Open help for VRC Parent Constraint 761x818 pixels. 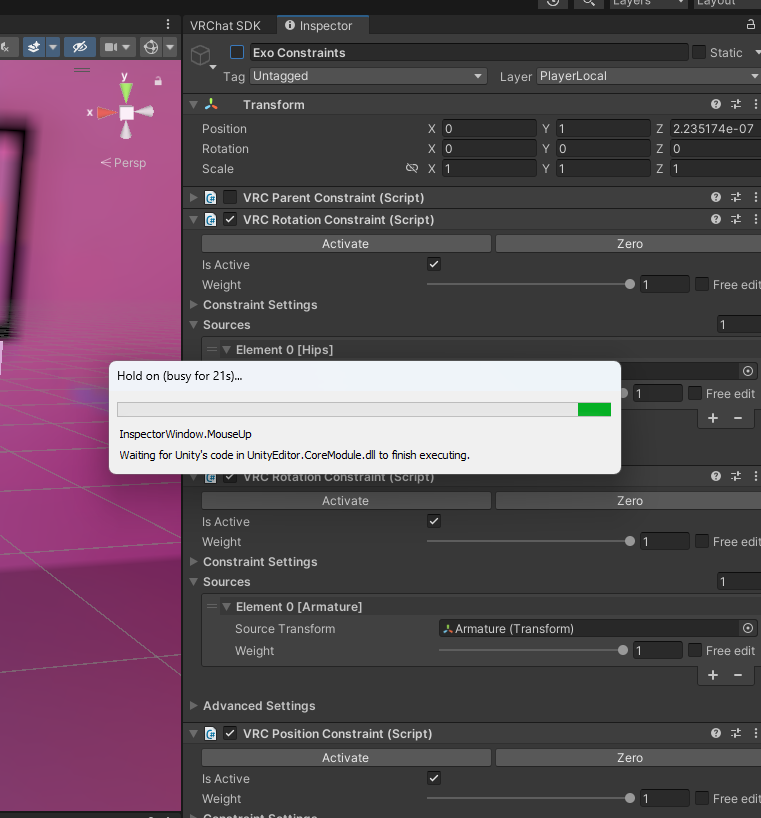point(716,197)
